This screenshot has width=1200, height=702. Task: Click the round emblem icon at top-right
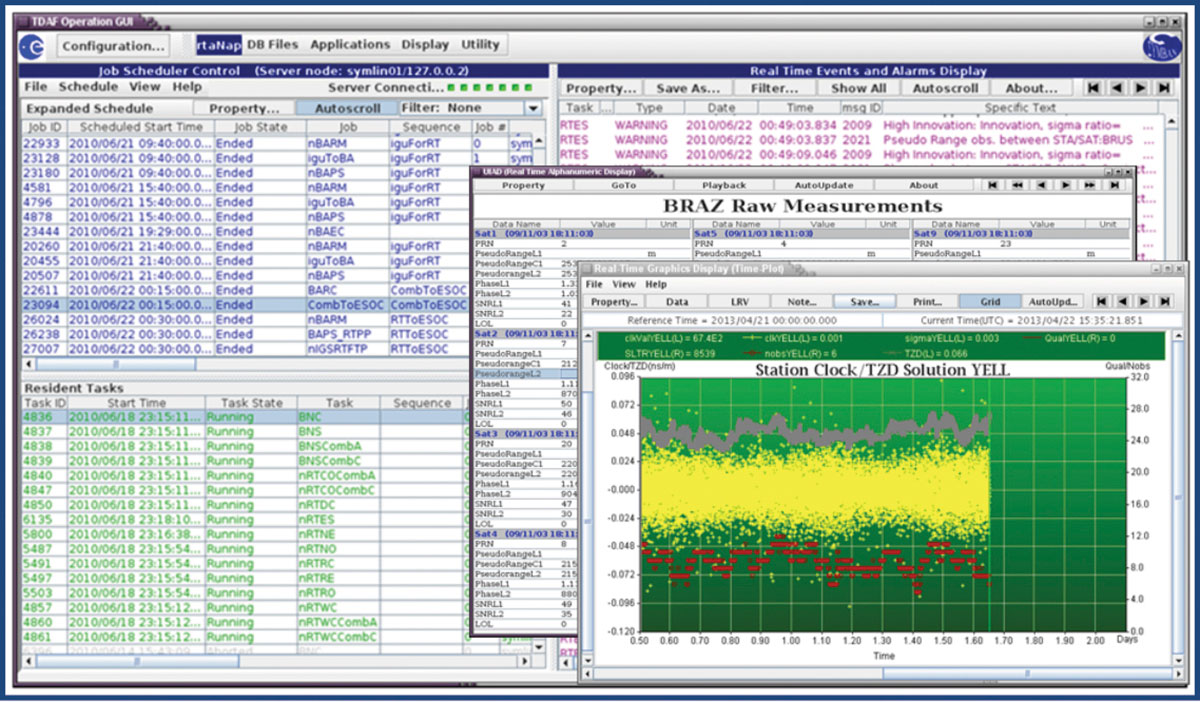[1161, 47]
